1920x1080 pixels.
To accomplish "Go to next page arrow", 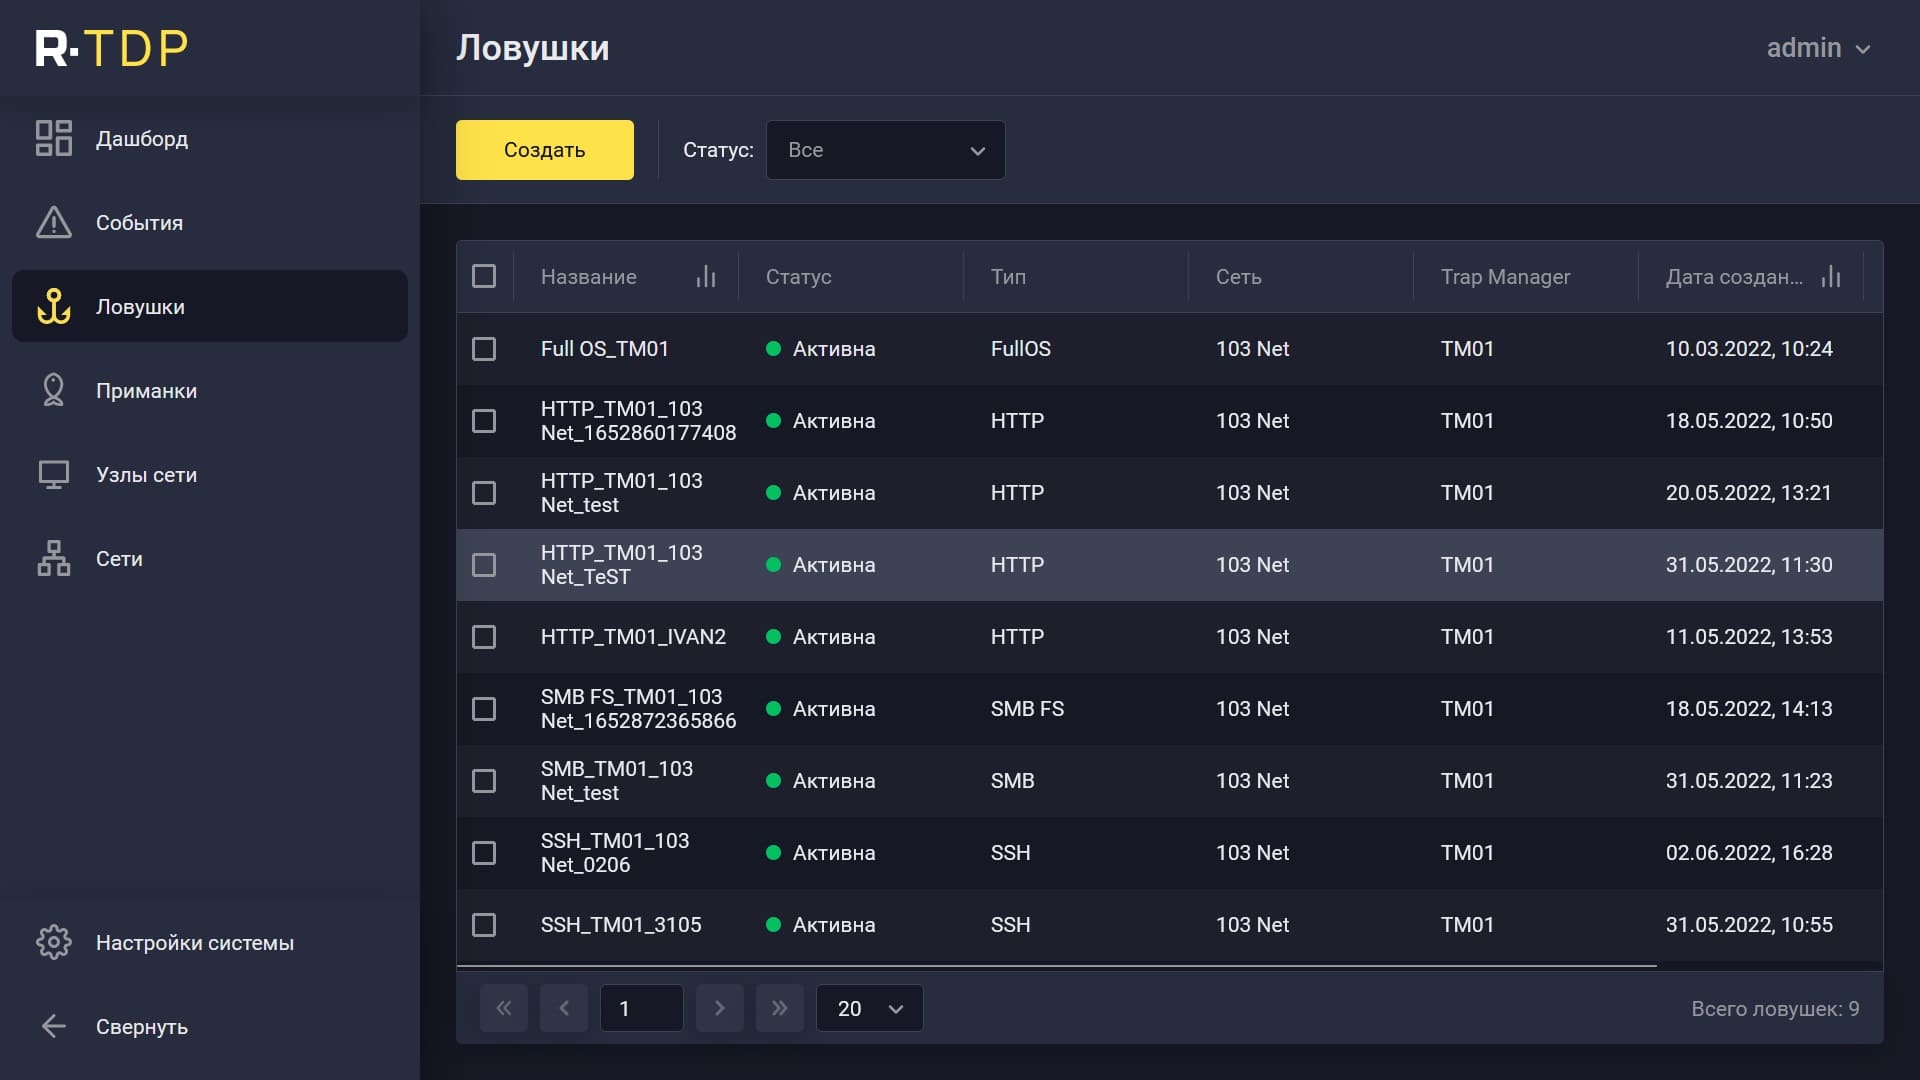I will click(x=720, y=1008).
